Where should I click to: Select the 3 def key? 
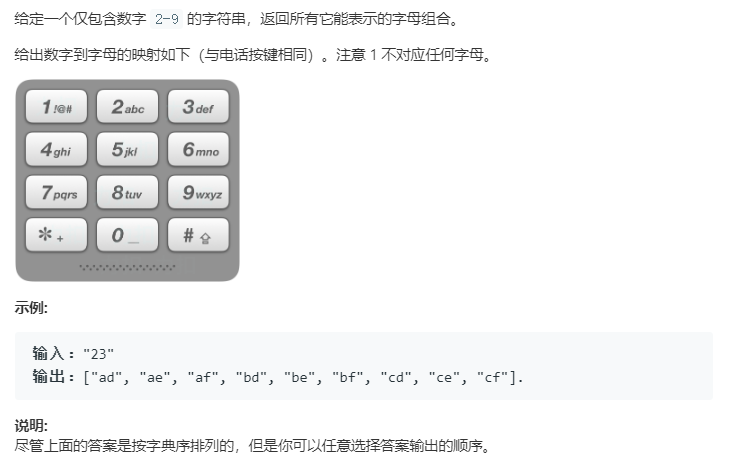click(x=198, y=107)
